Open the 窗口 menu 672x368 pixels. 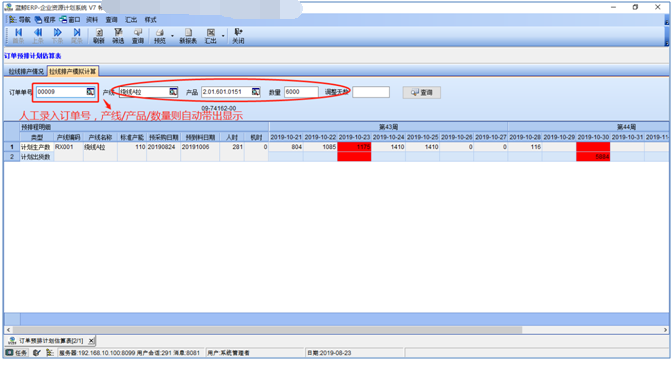pyautogui.click(x=70, y=20)
